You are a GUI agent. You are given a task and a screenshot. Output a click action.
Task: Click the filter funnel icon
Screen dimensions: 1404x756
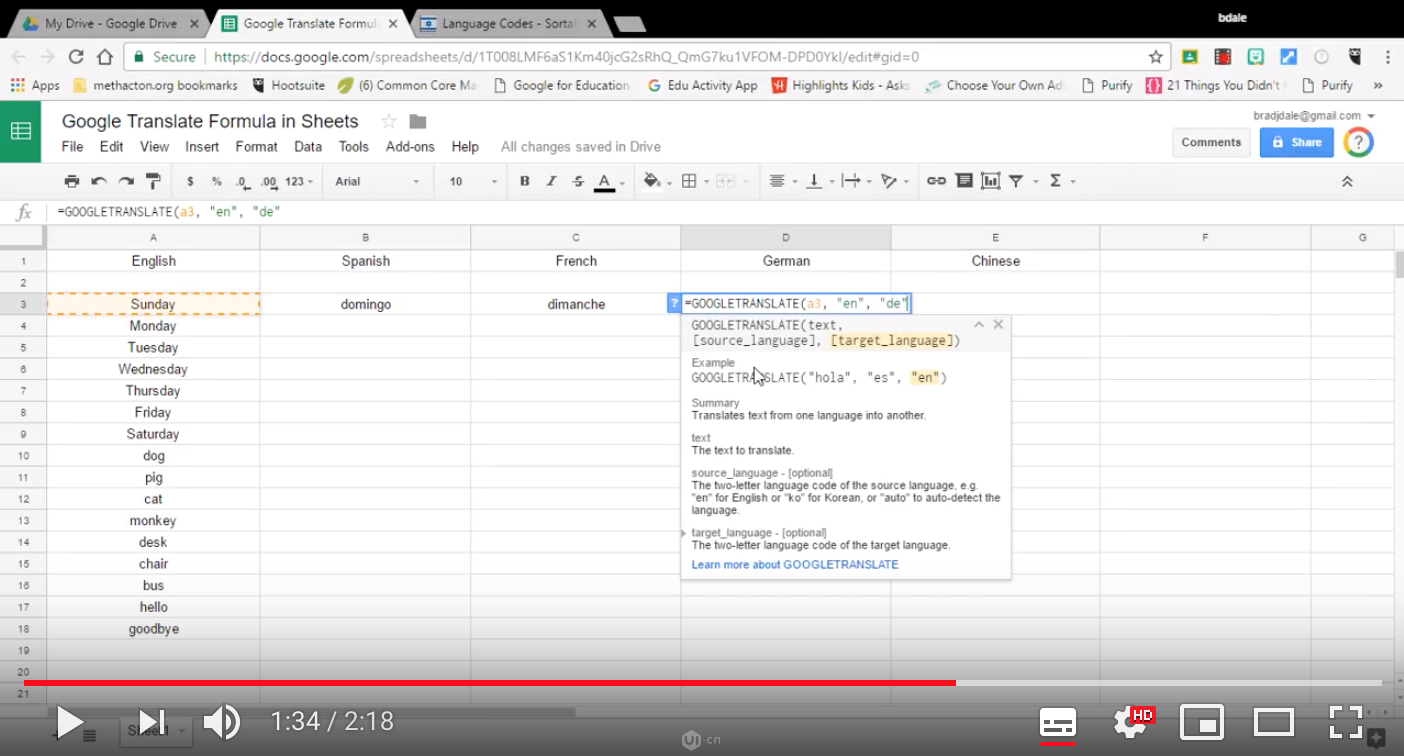1016,181
